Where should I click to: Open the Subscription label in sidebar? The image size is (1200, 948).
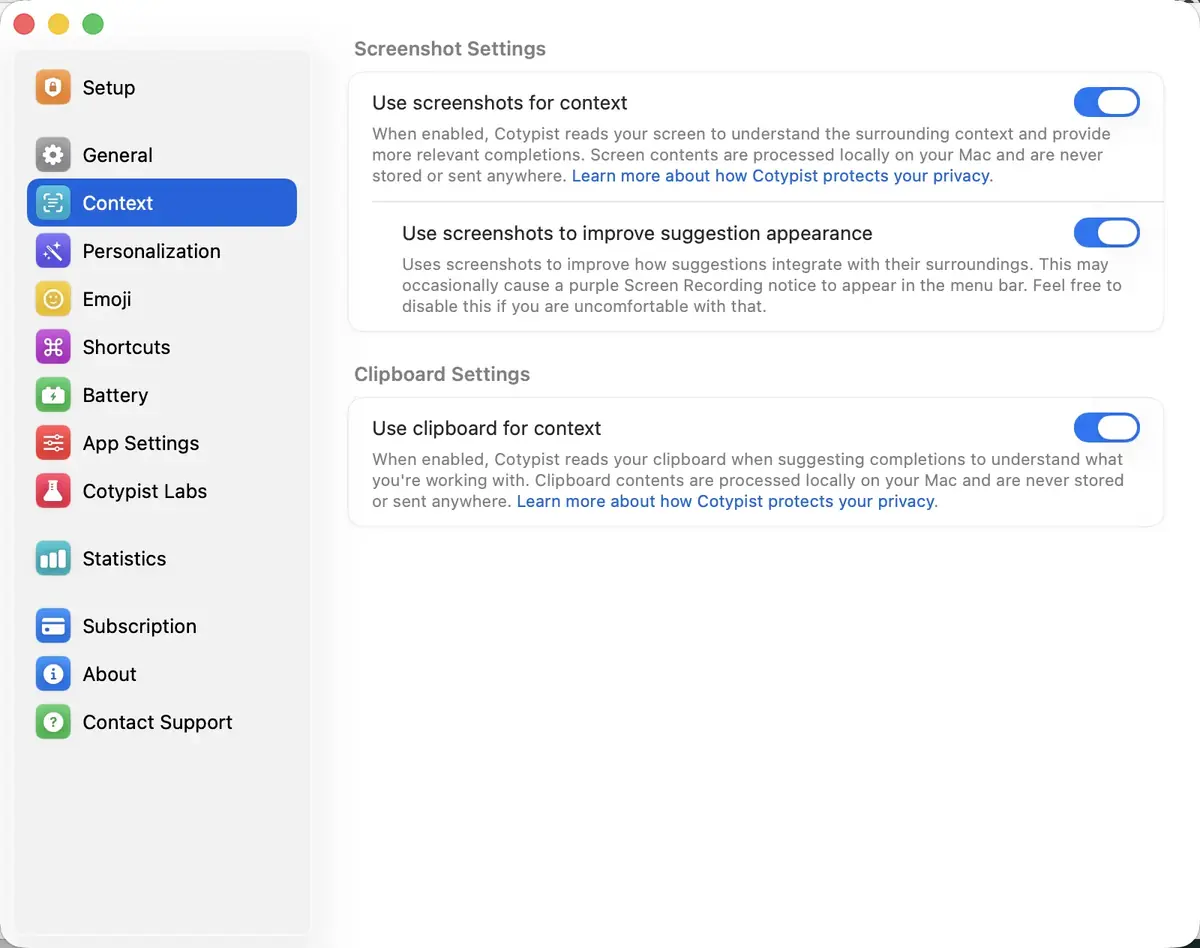click(140, 626)
